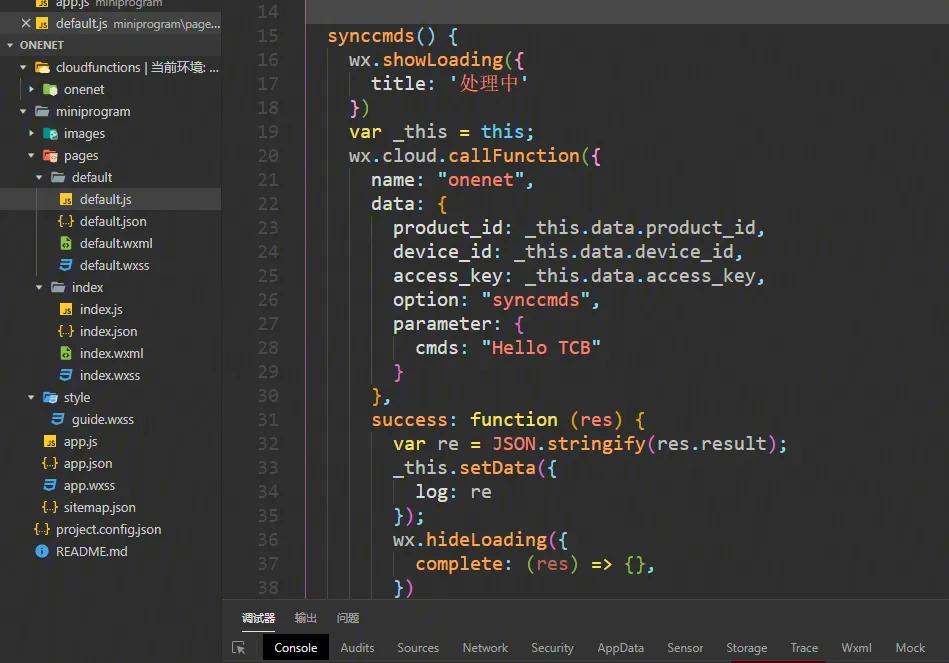The width and height of the screenshot is (949, 663).
Task: Click the README.md info icon
Action: [42, 552]
